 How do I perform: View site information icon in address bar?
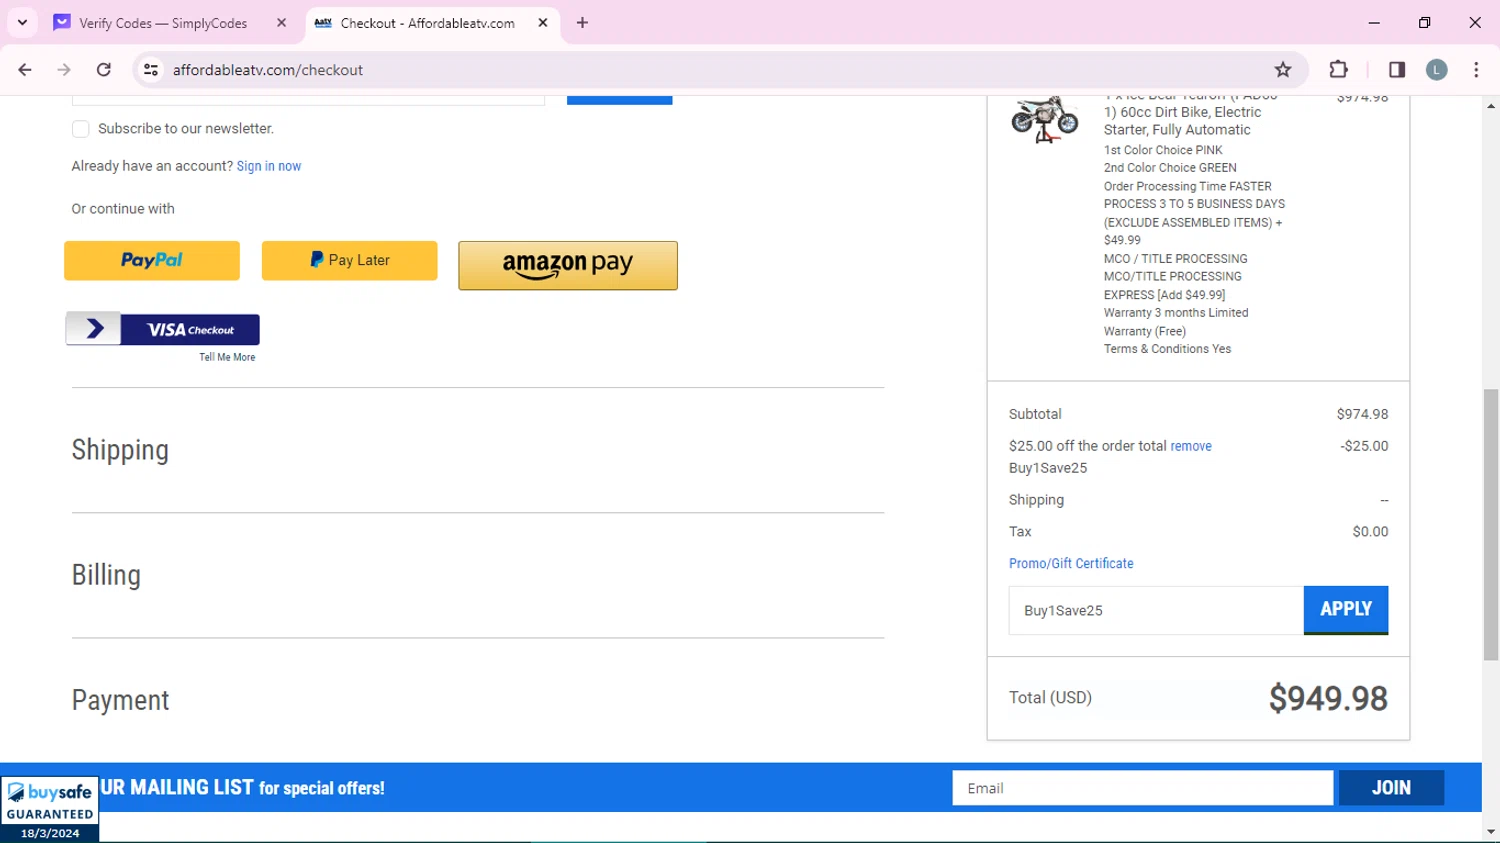point(151,70)
